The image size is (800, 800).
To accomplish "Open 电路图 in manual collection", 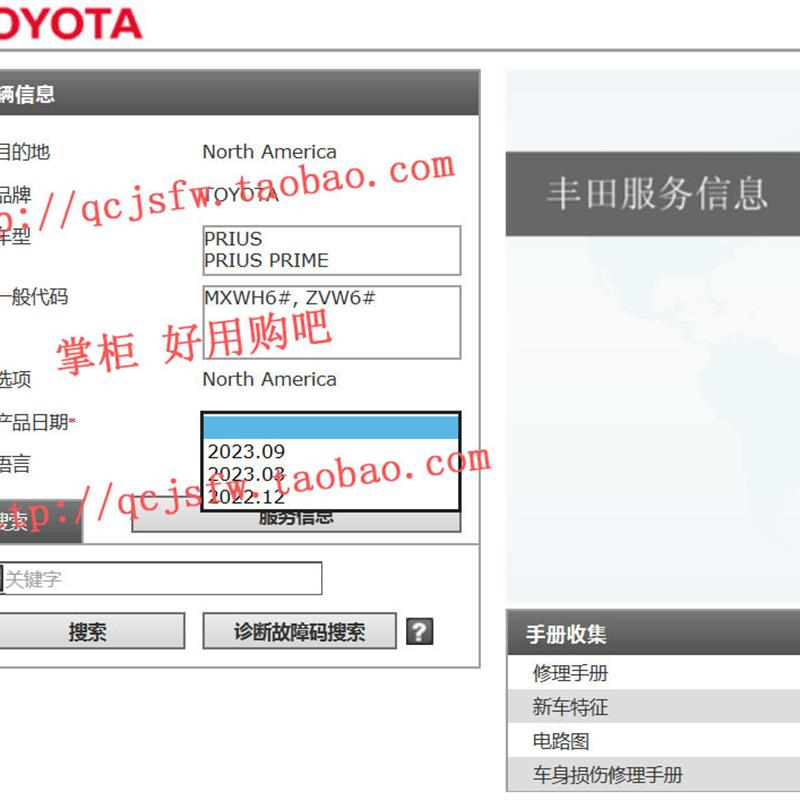I will coord(654,740).
